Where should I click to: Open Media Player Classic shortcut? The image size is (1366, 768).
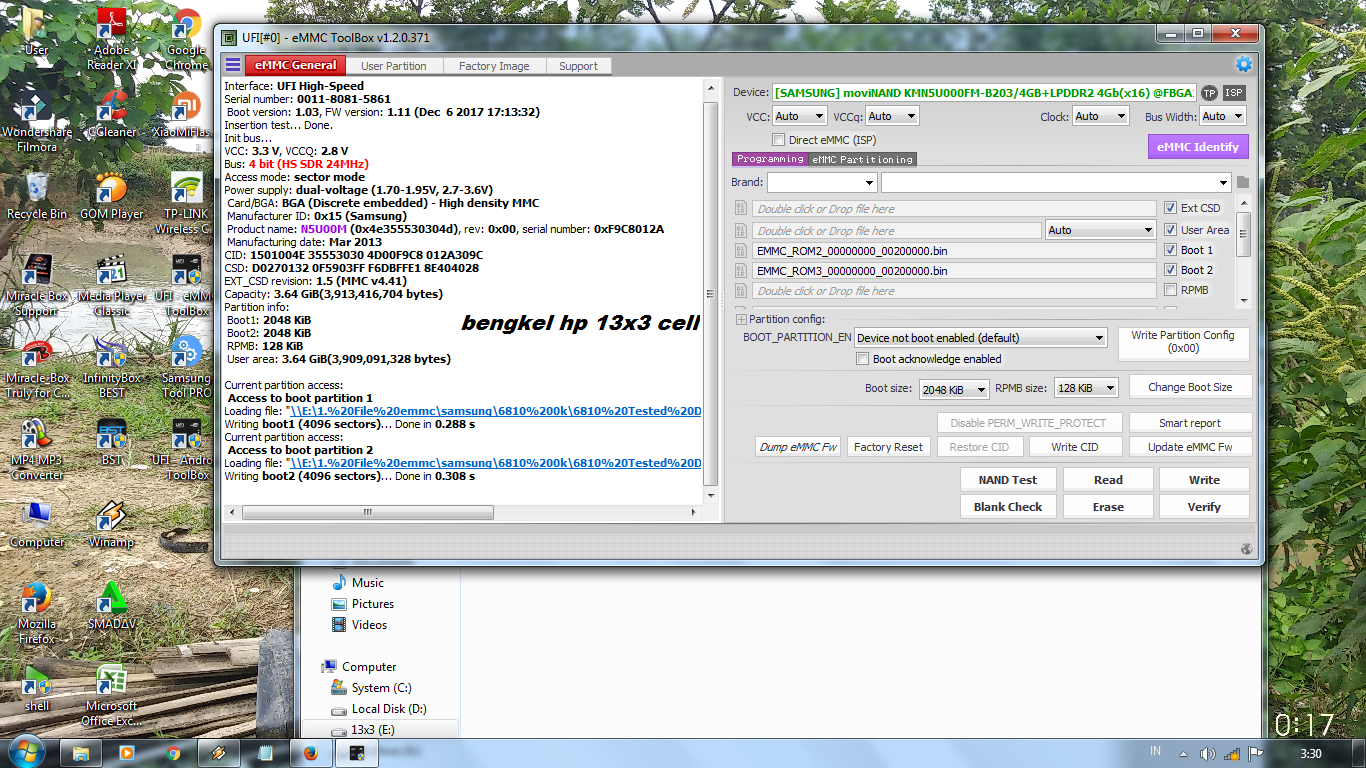(x=112, y=286)
